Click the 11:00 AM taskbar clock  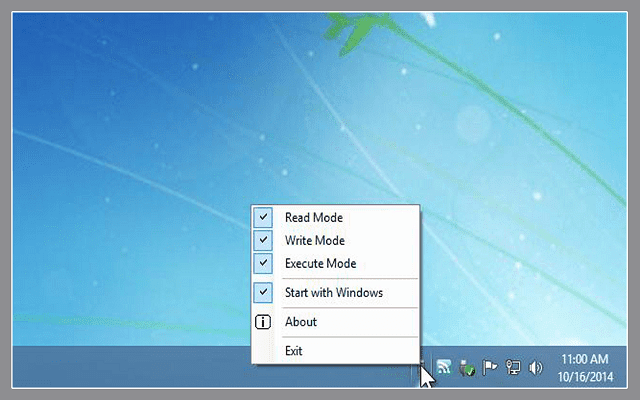[585, 359]
